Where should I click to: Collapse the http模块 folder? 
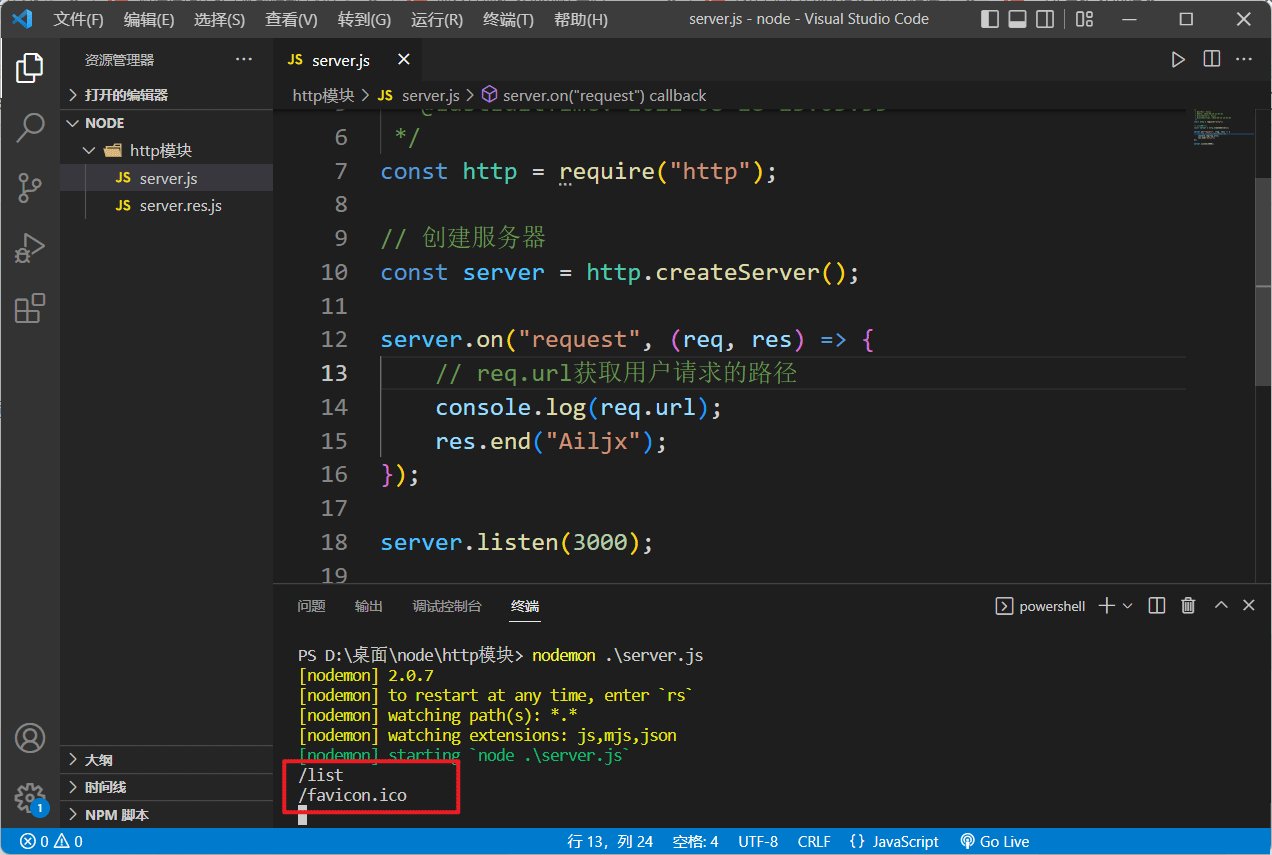point(160,150)
